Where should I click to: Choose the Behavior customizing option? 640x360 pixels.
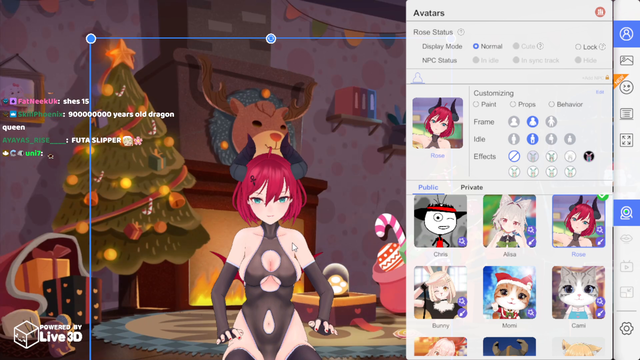(x=551, y=104)
